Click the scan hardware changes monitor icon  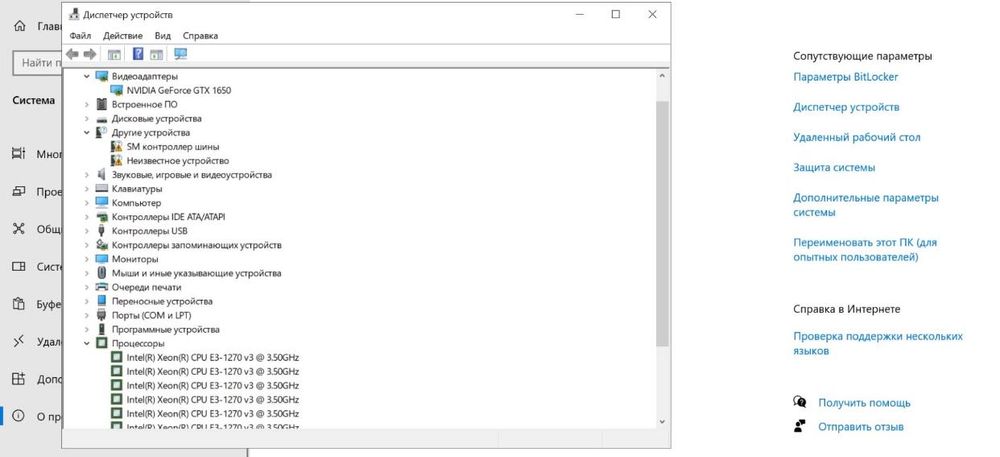(180, 54)
